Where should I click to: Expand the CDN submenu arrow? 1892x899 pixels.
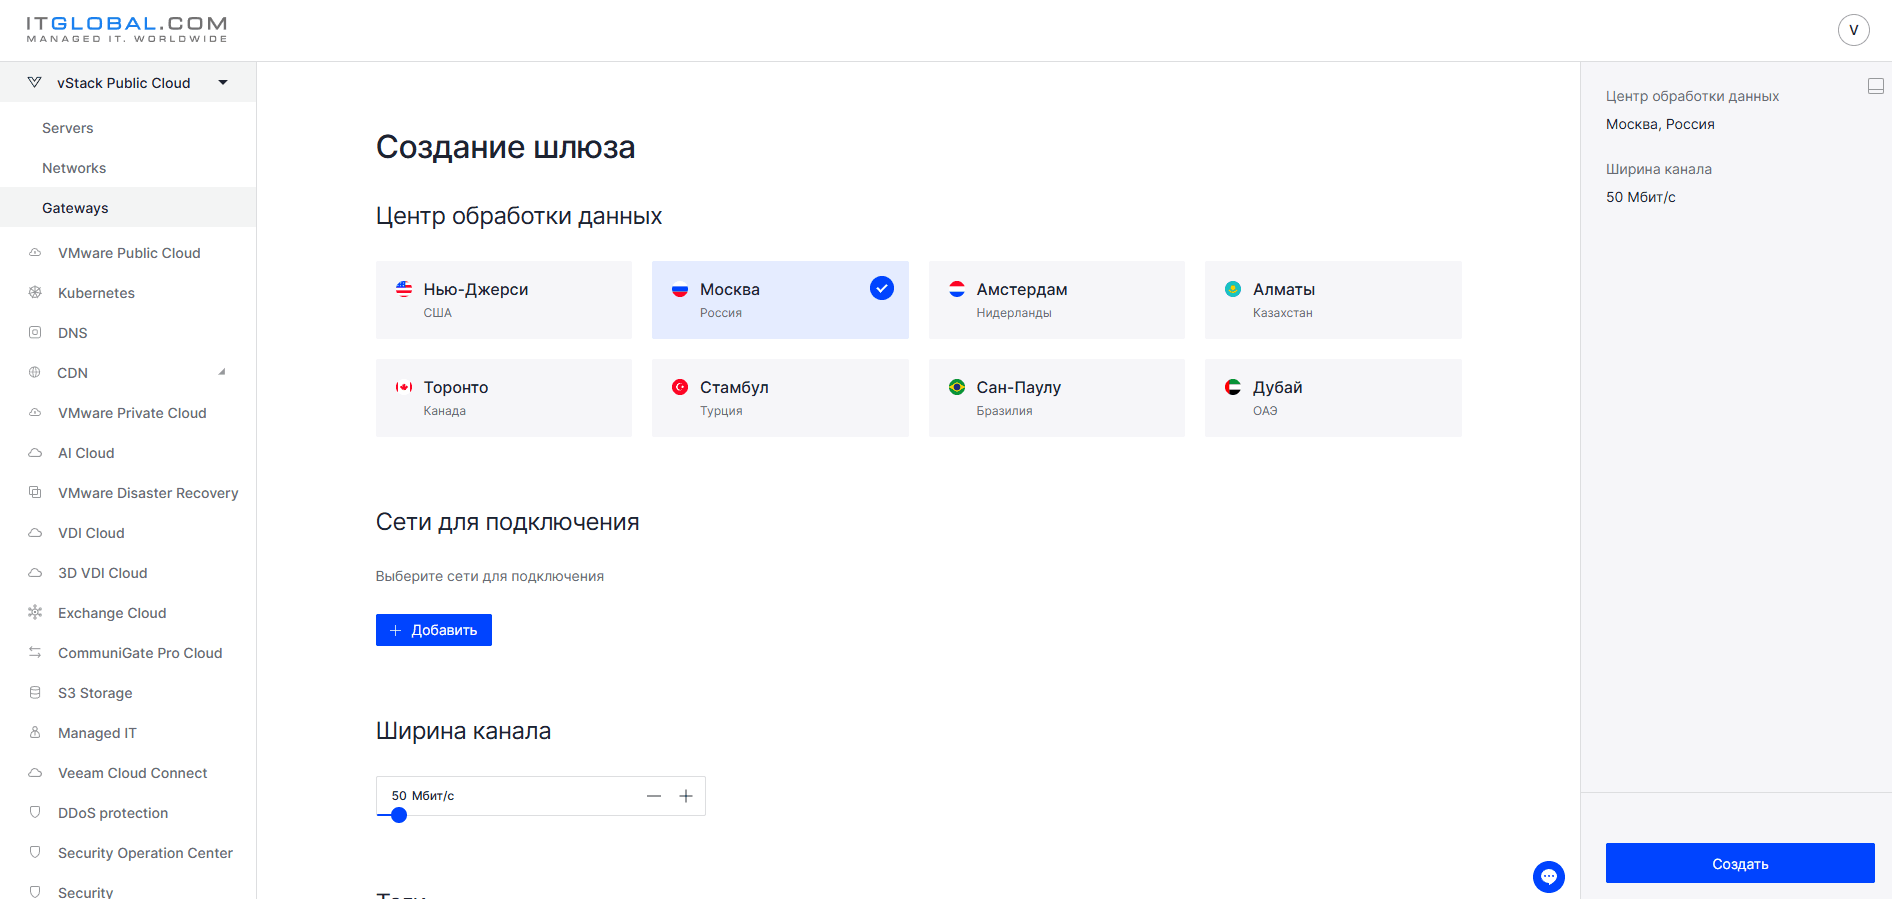tap(222, 372)
